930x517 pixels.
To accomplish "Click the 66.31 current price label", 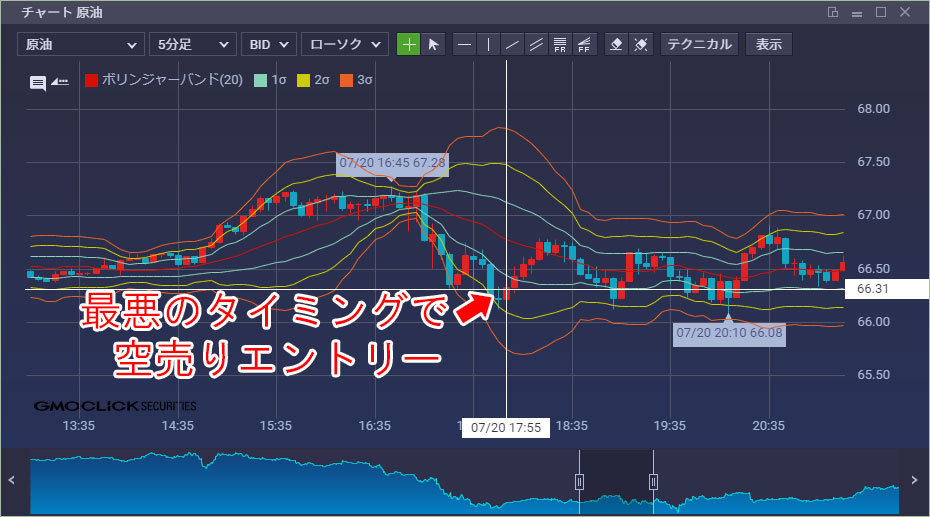I will coord(886,289).
